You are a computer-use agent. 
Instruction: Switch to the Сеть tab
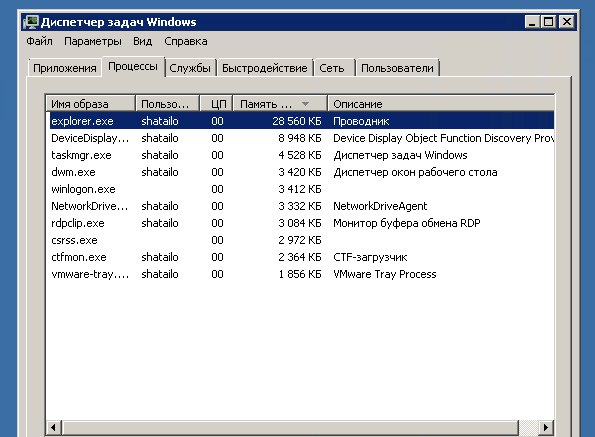[x=332, y=68]
